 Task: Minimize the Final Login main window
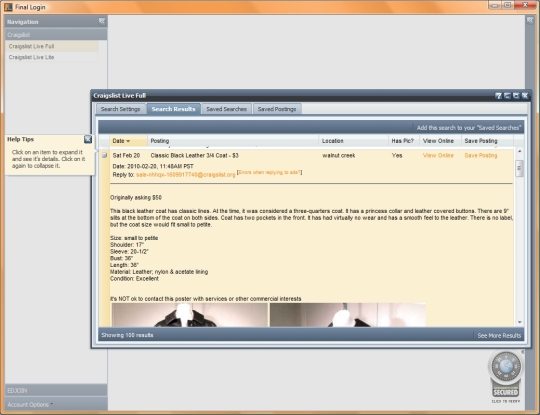pyautogui.click(x=495, y=5)
